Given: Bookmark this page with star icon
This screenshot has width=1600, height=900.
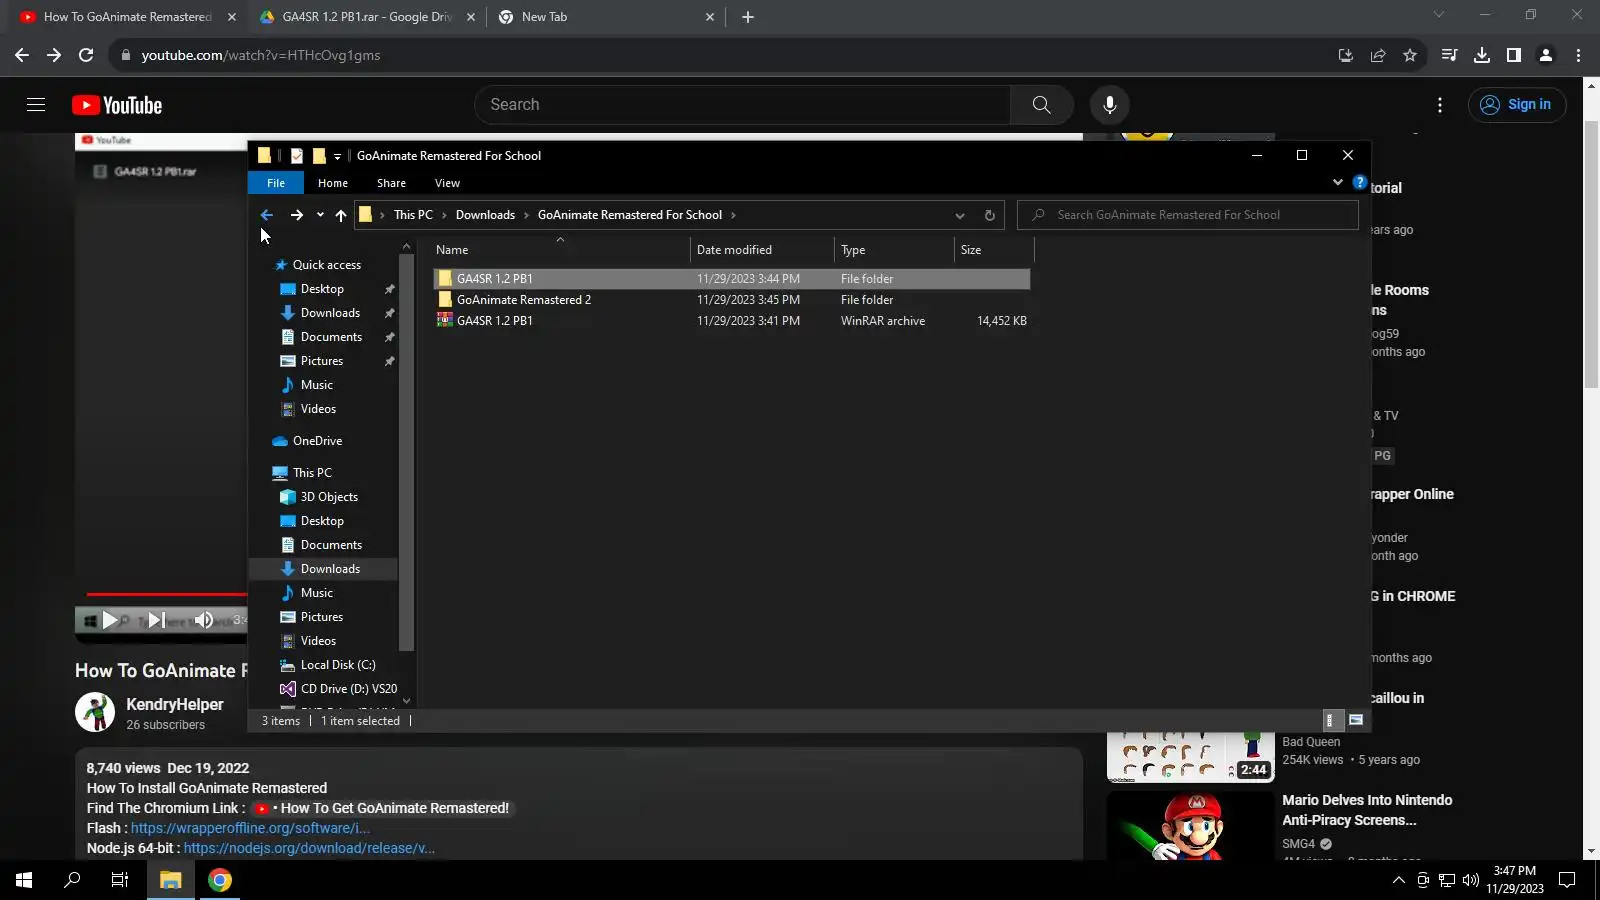Looking at the screenshot, I should [1410, 55].
